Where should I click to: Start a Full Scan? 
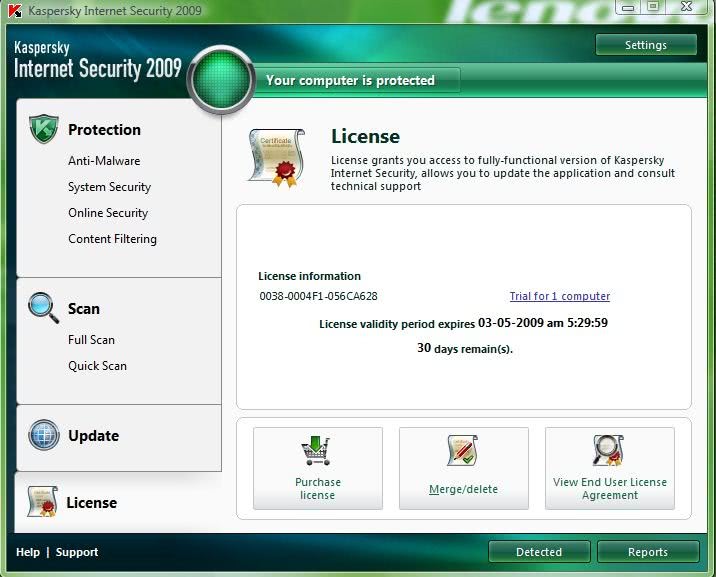click(x=91, y=340)
